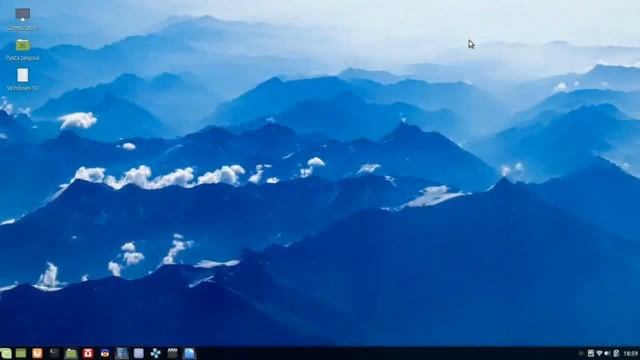Click the square tray applet icon
The width and height of the screenshot is (640, 360).
tap(591, 353)
